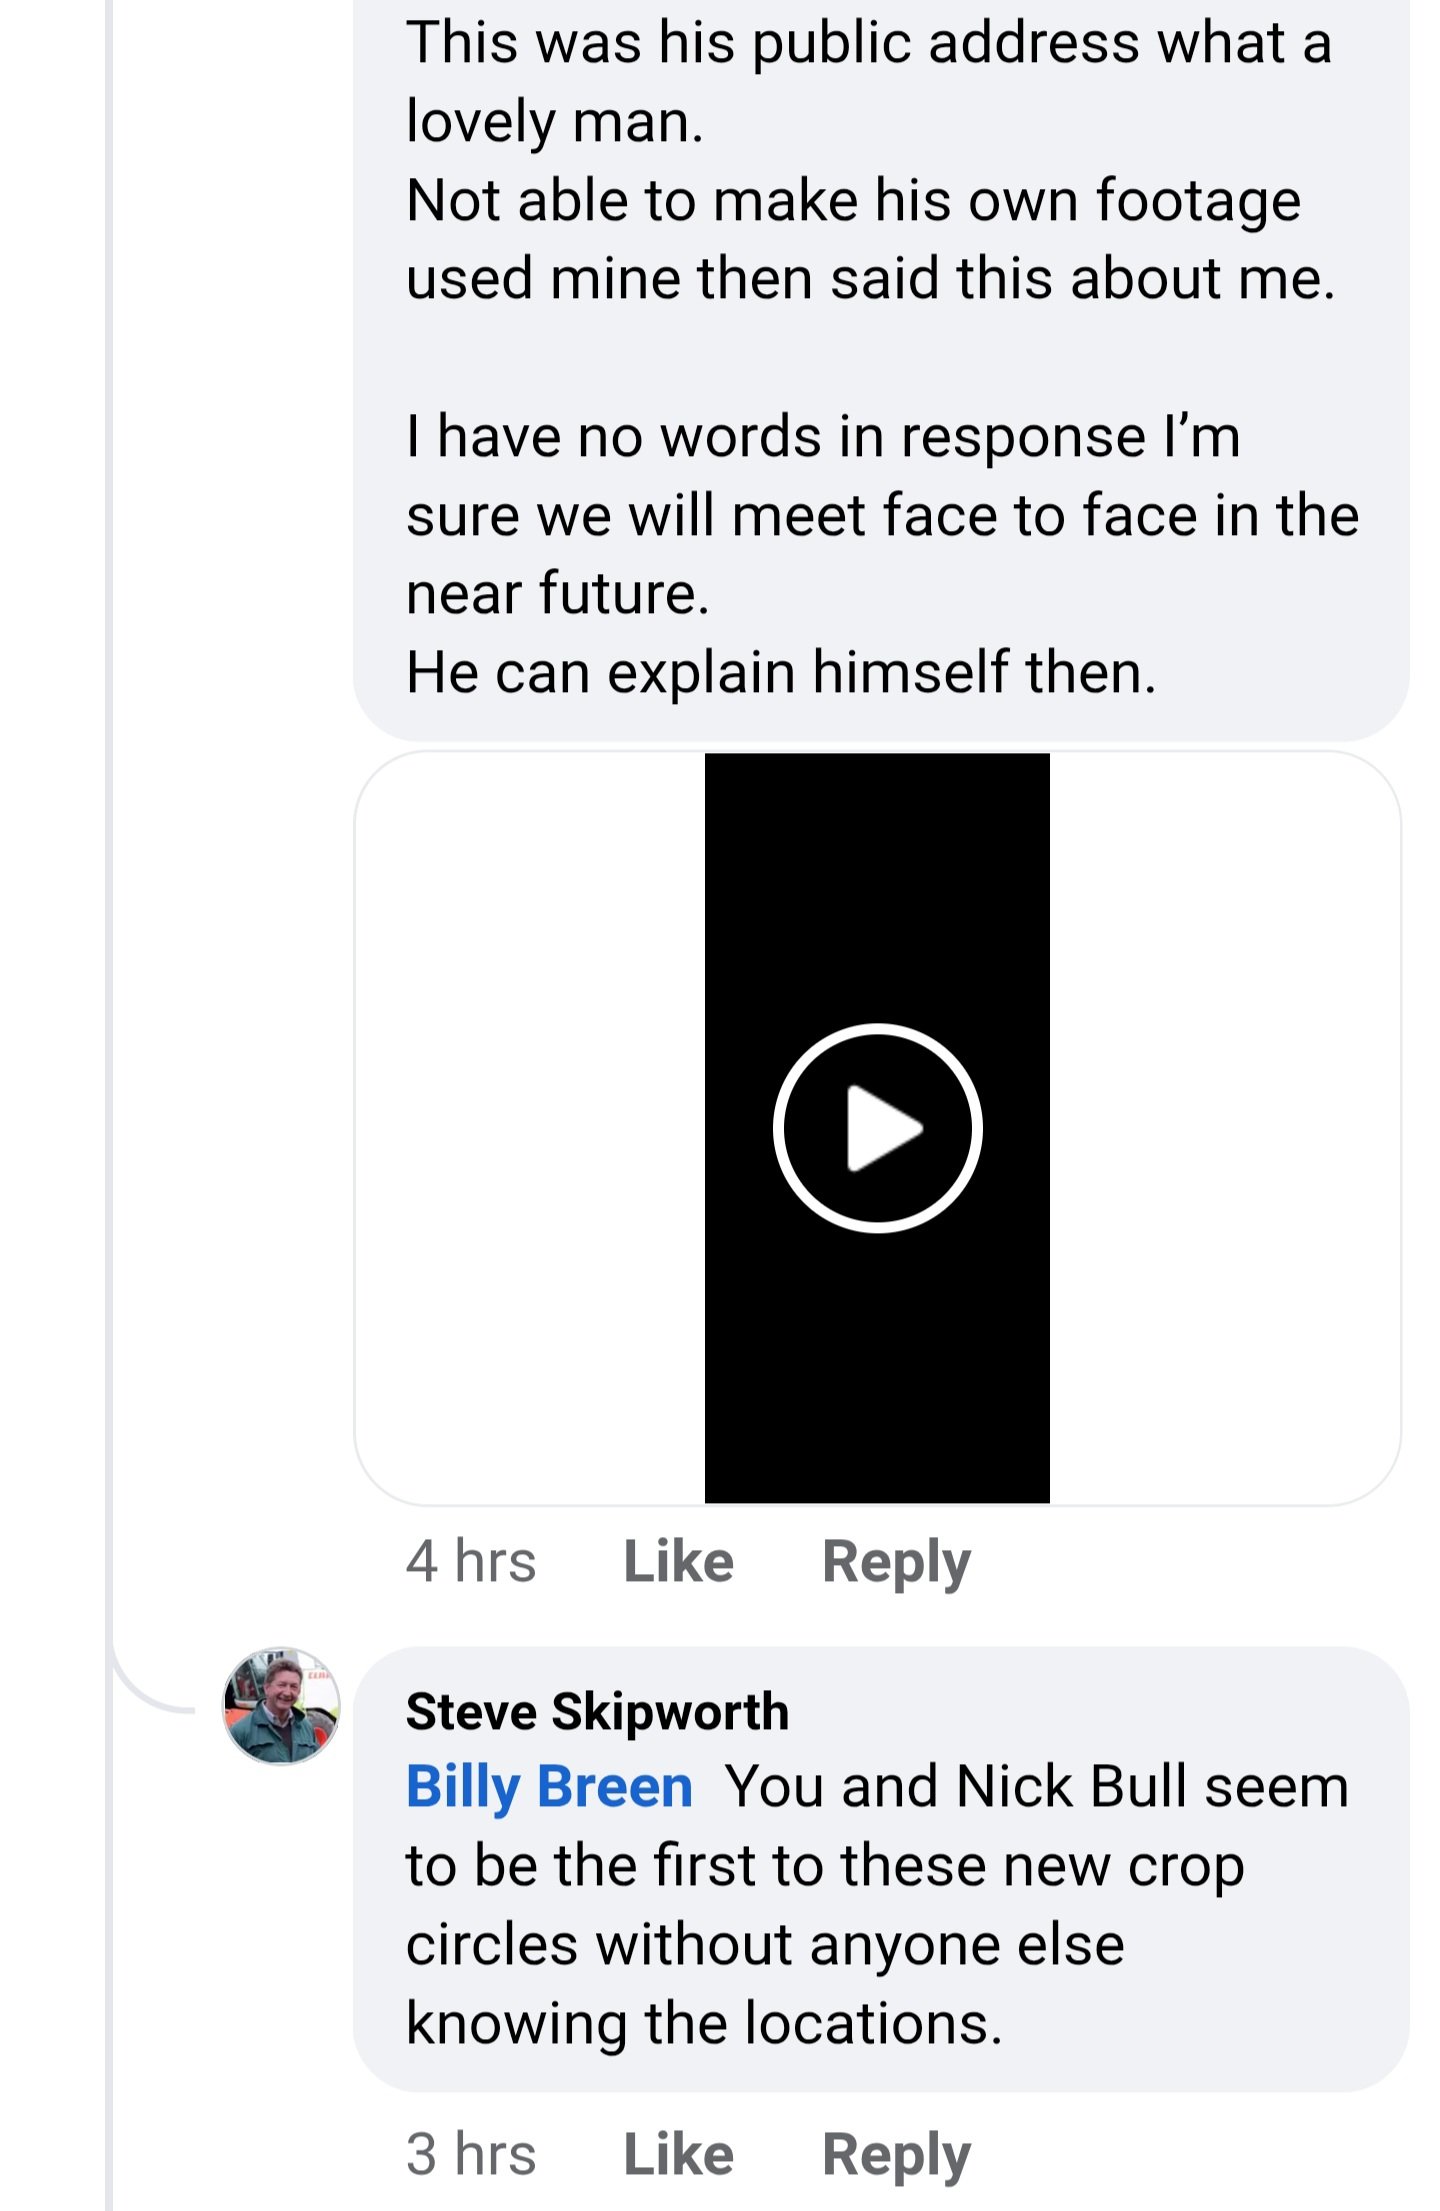The height and width of the screenshot is (2211, 1440).
Task: Tap white space left of the video
Action: 530,1128
